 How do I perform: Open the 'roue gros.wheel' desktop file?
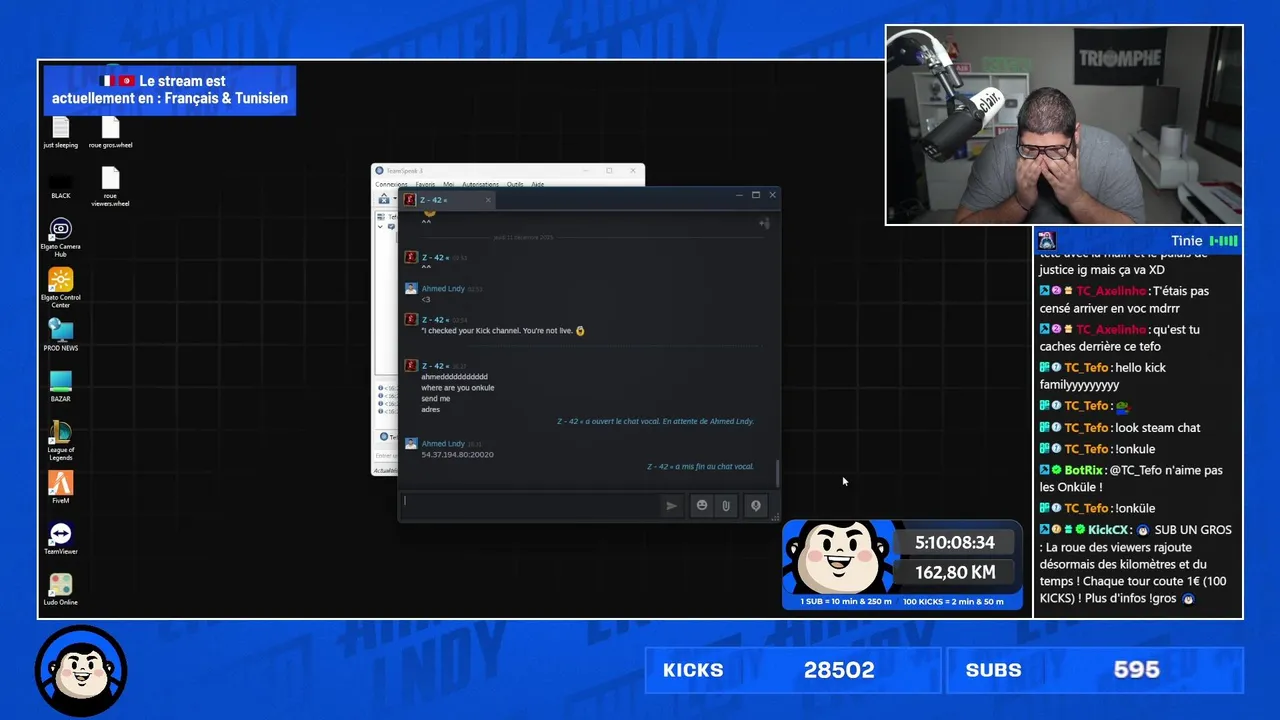(110, 132)
